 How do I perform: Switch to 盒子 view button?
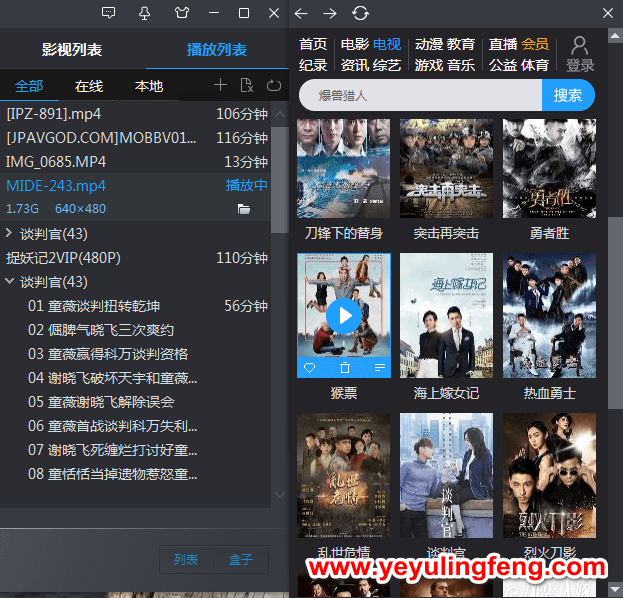(x=240, y=559)
